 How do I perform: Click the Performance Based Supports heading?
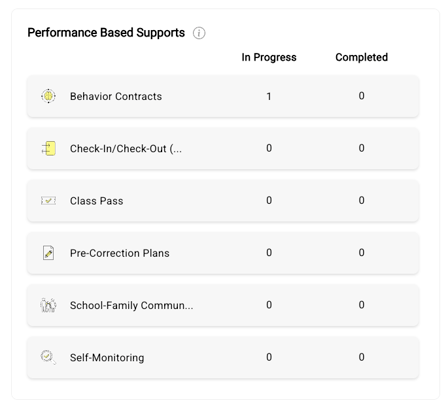[x=106, y=33]
